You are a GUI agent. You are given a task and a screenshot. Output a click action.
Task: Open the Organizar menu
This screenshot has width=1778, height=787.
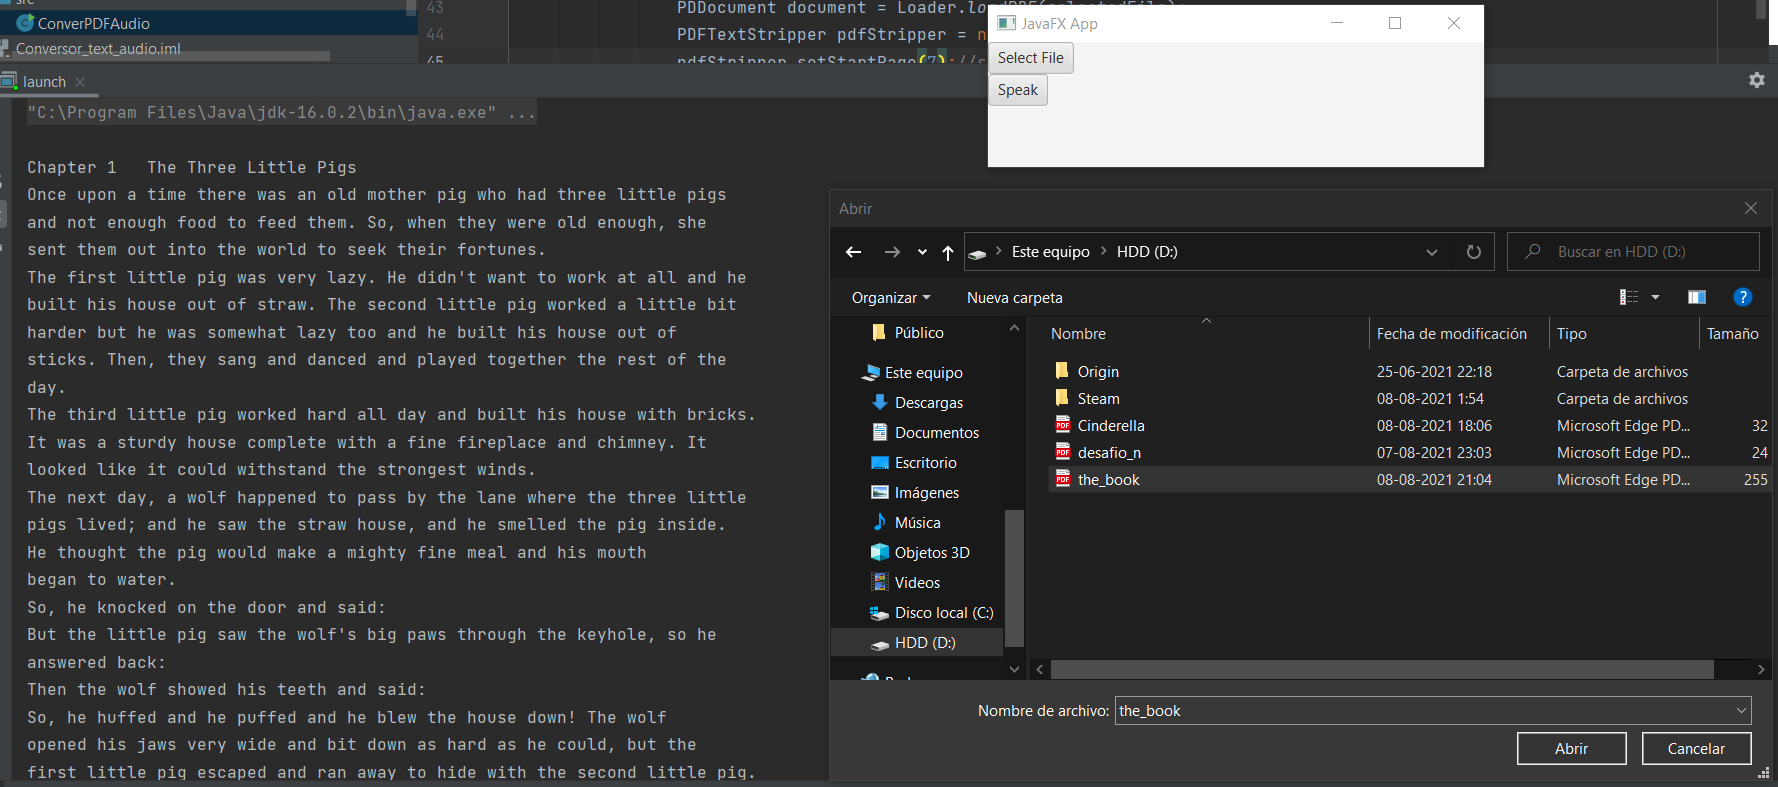coord(891,298)
